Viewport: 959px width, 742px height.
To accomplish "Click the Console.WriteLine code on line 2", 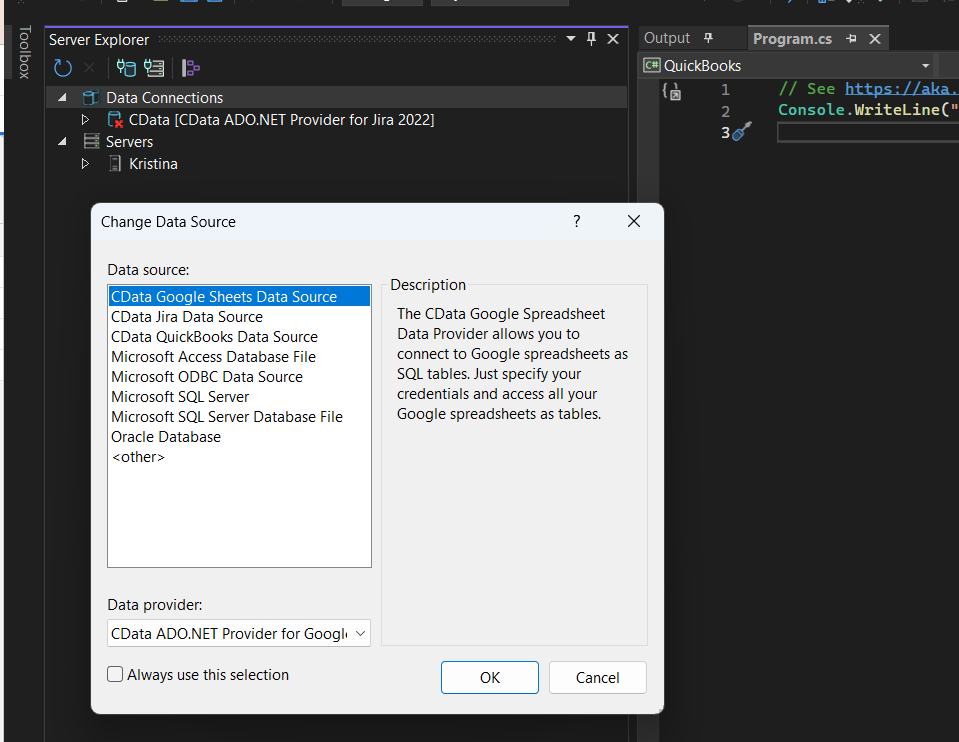I will tap(868, 110).
